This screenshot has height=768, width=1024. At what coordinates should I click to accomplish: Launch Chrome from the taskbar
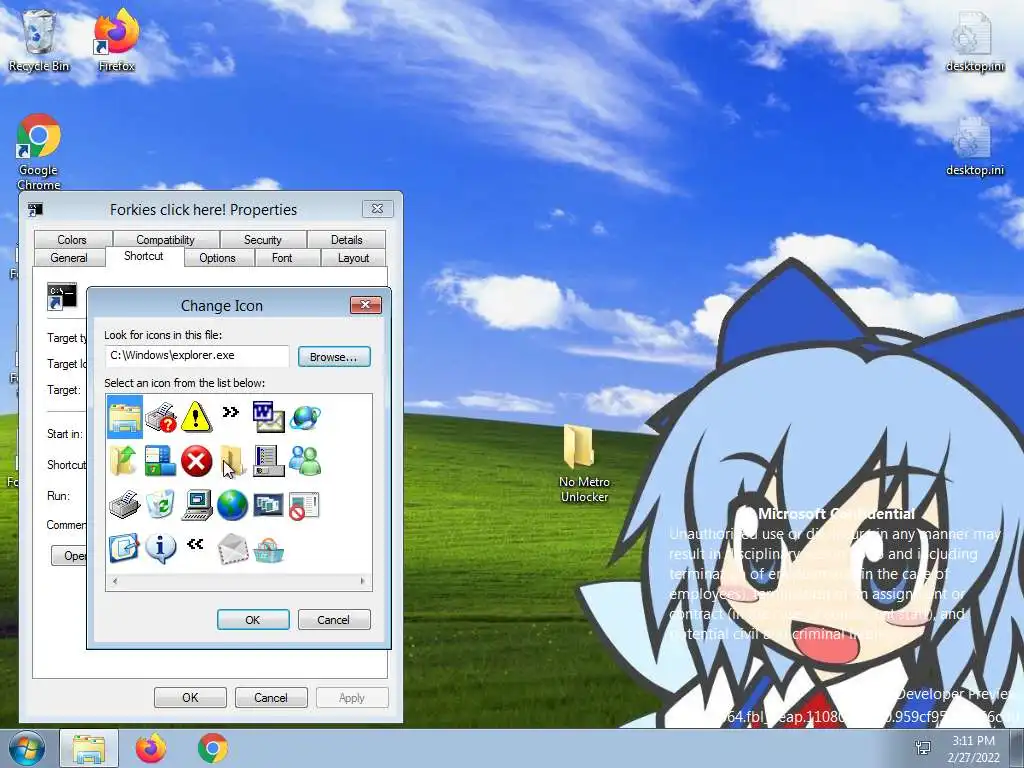(x=213, y=748)
